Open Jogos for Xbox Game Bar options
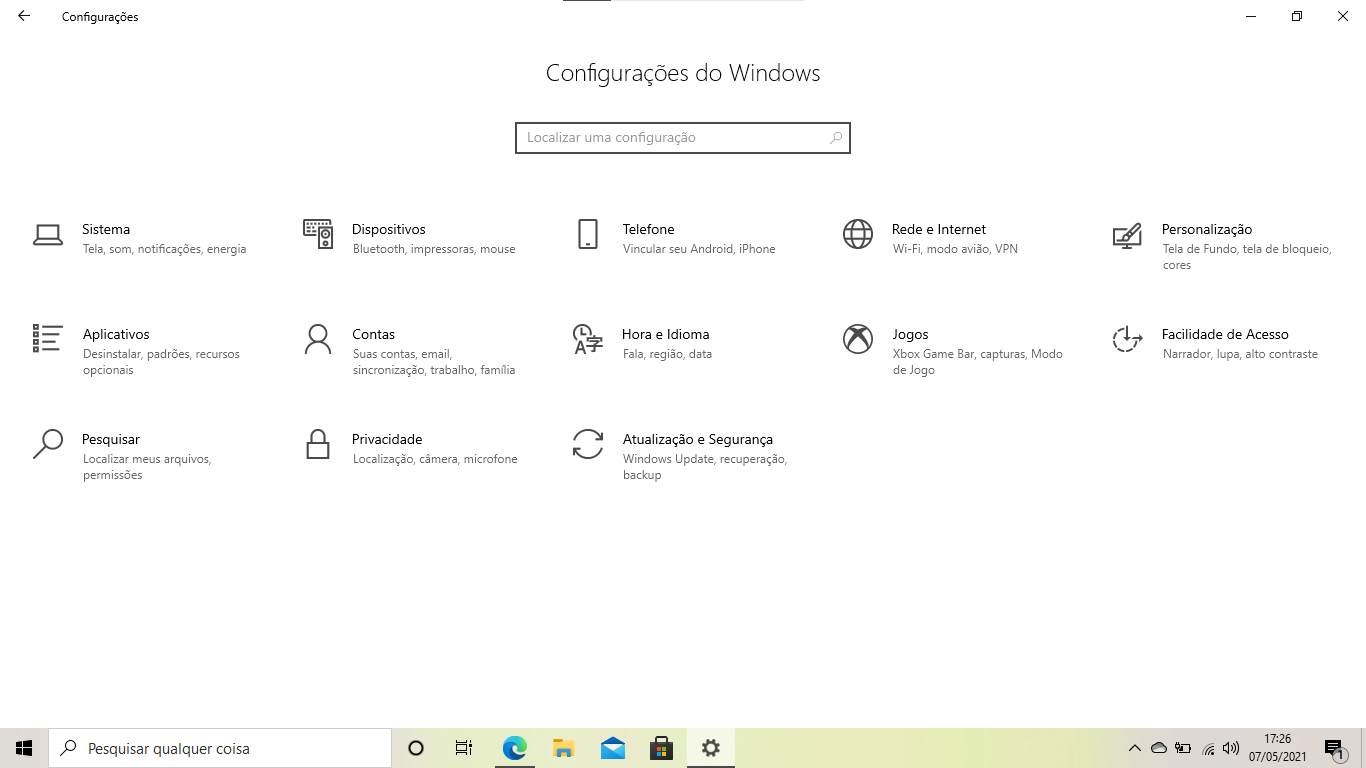The width and height of the screenshot is (1366, 768). pyautogui.click(x=910, y=343)
